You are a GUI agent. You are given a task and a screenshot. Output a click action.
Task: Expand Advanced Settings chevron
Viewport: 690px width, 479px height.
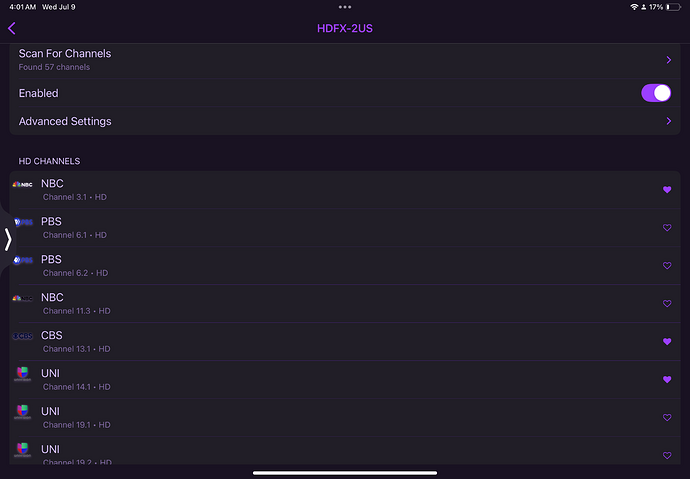(x=668, y=121)
